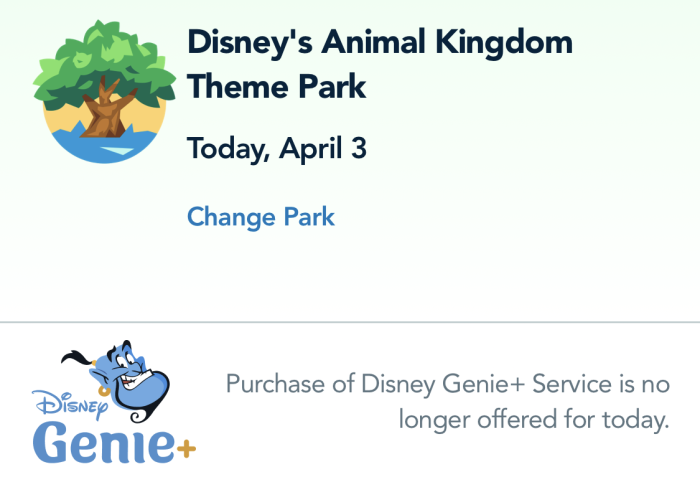Screen dimensions: 700x477
Task: Tap the Park word in the Change Park link
Action: (309, 217)
